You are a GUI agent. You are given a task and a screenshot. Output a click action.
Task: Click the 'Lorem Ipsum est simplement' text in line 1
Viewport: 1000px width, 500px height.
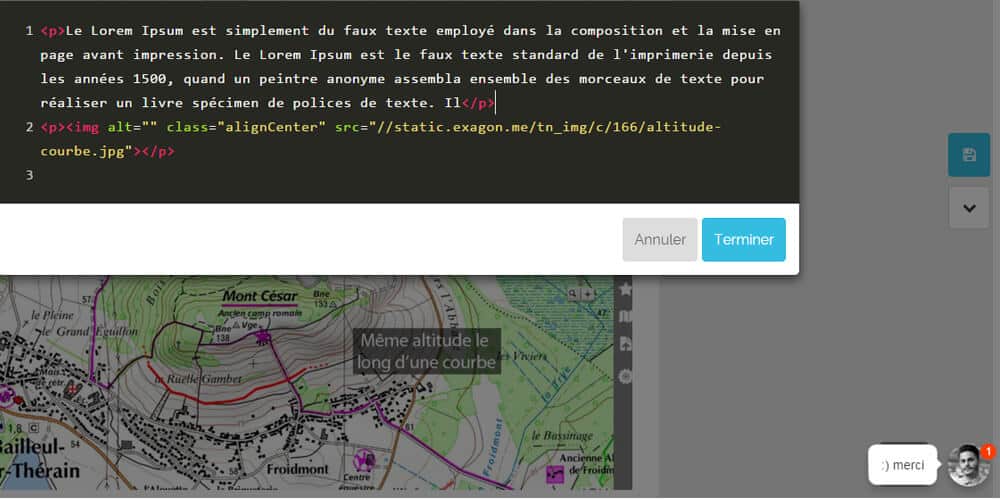coord(202,31)
